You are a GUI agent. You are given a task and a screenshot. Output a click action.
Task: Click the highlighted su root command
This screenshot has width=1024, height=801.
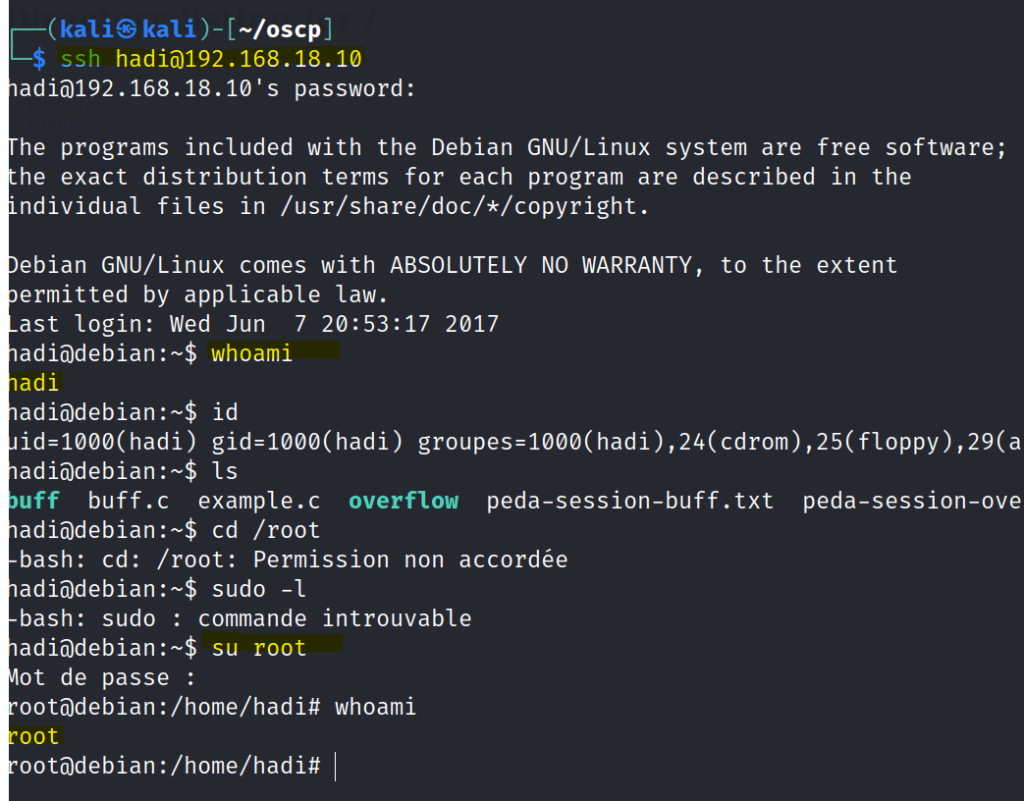click(x=259, y=648)
